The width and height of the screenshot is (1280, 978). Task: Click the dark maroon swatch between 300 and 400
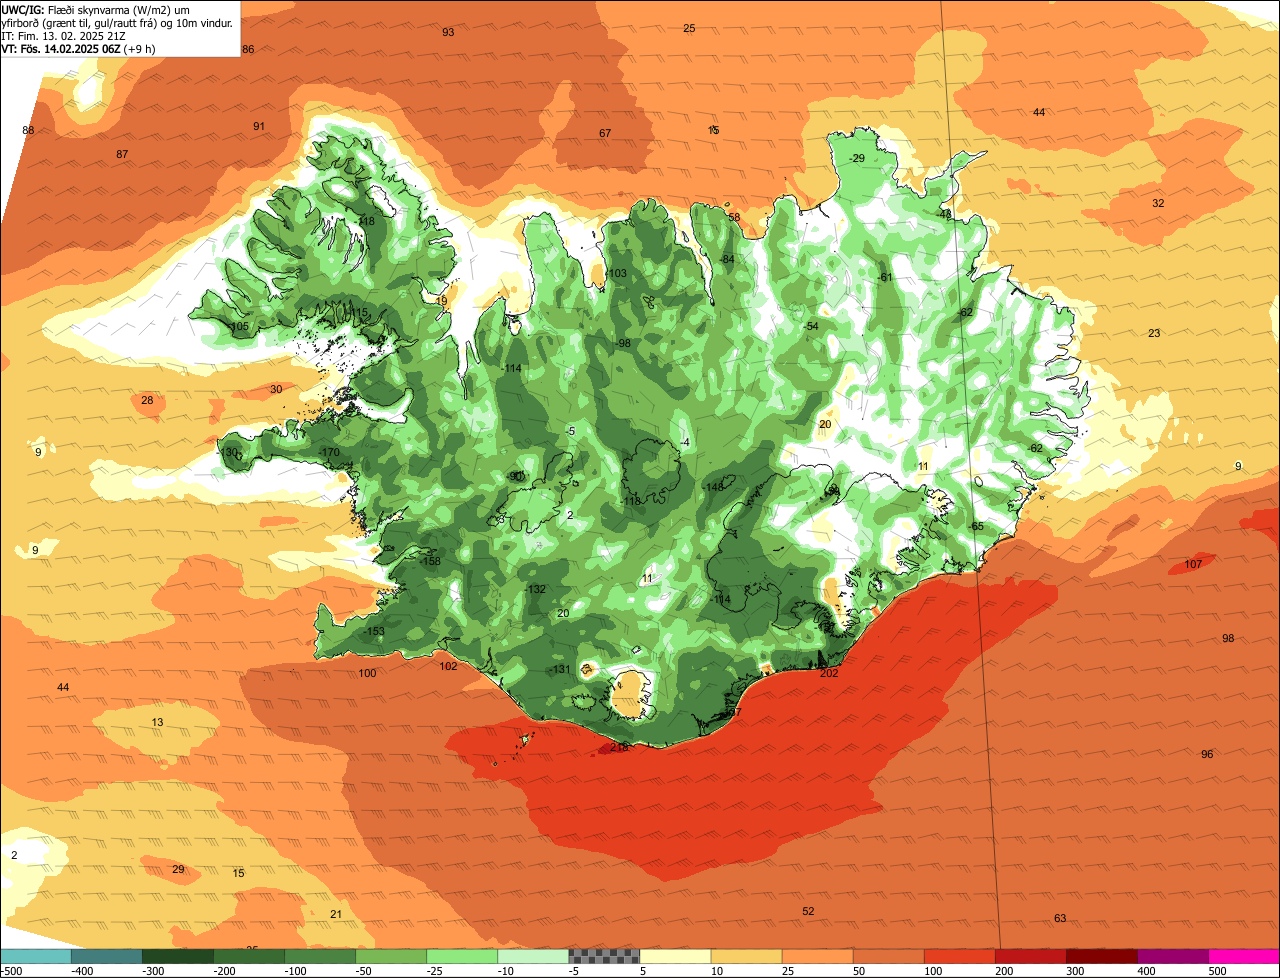click(x=1102, y=956)
